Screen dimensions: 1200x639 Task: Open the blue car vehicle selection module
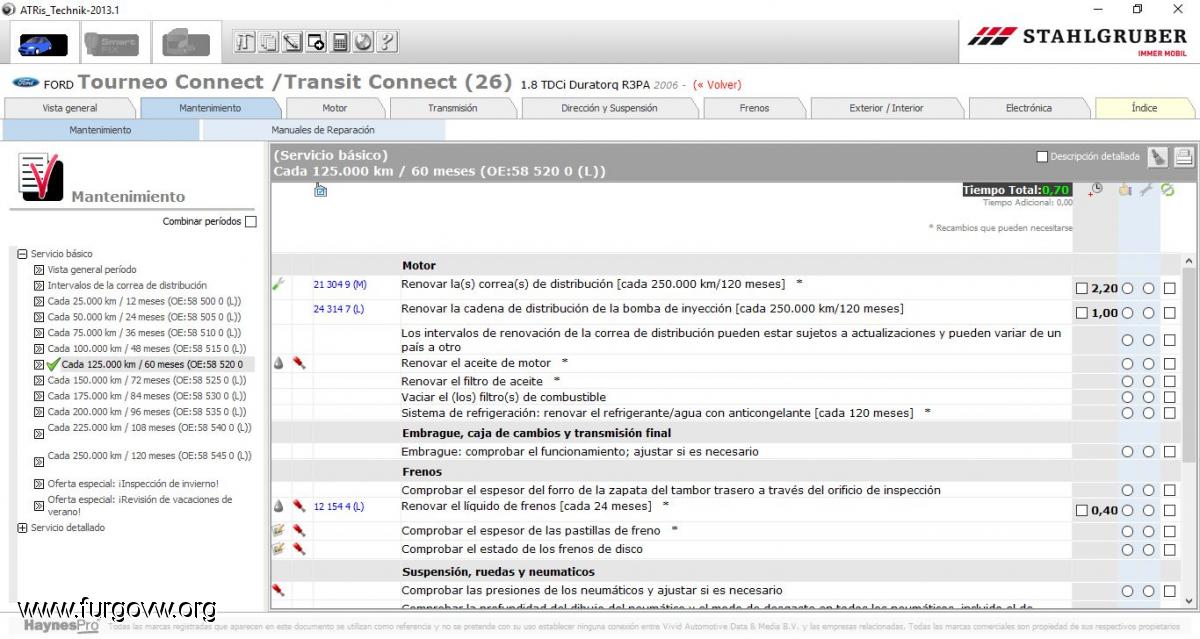click(x=43, y=44)
